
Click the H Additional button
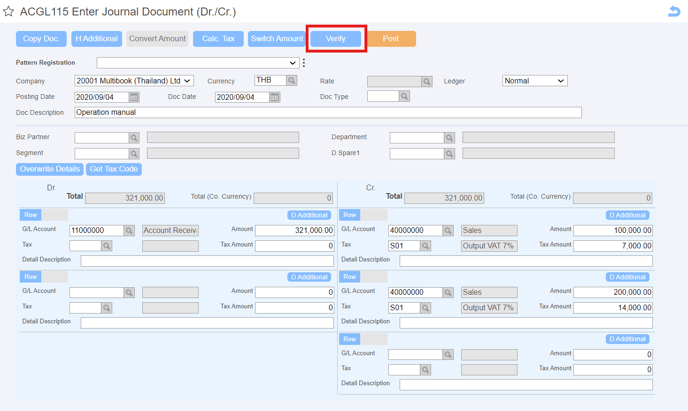click(x=97, y=39)
